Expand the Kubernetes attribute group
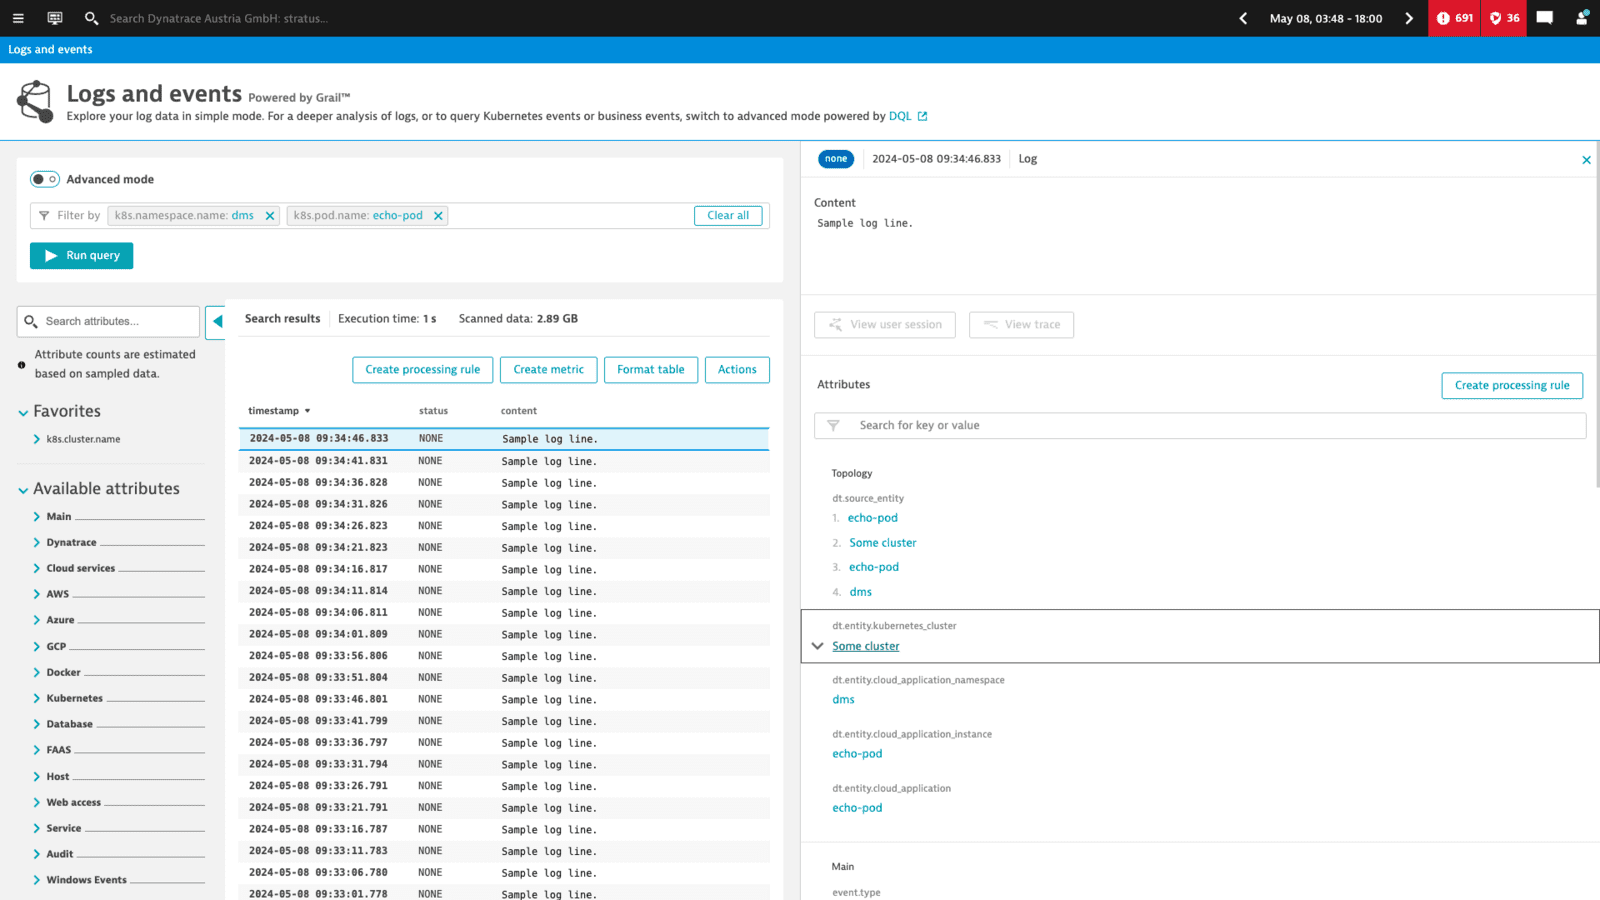This screenshot has width=1600, height=900. [x=37, y=699]
